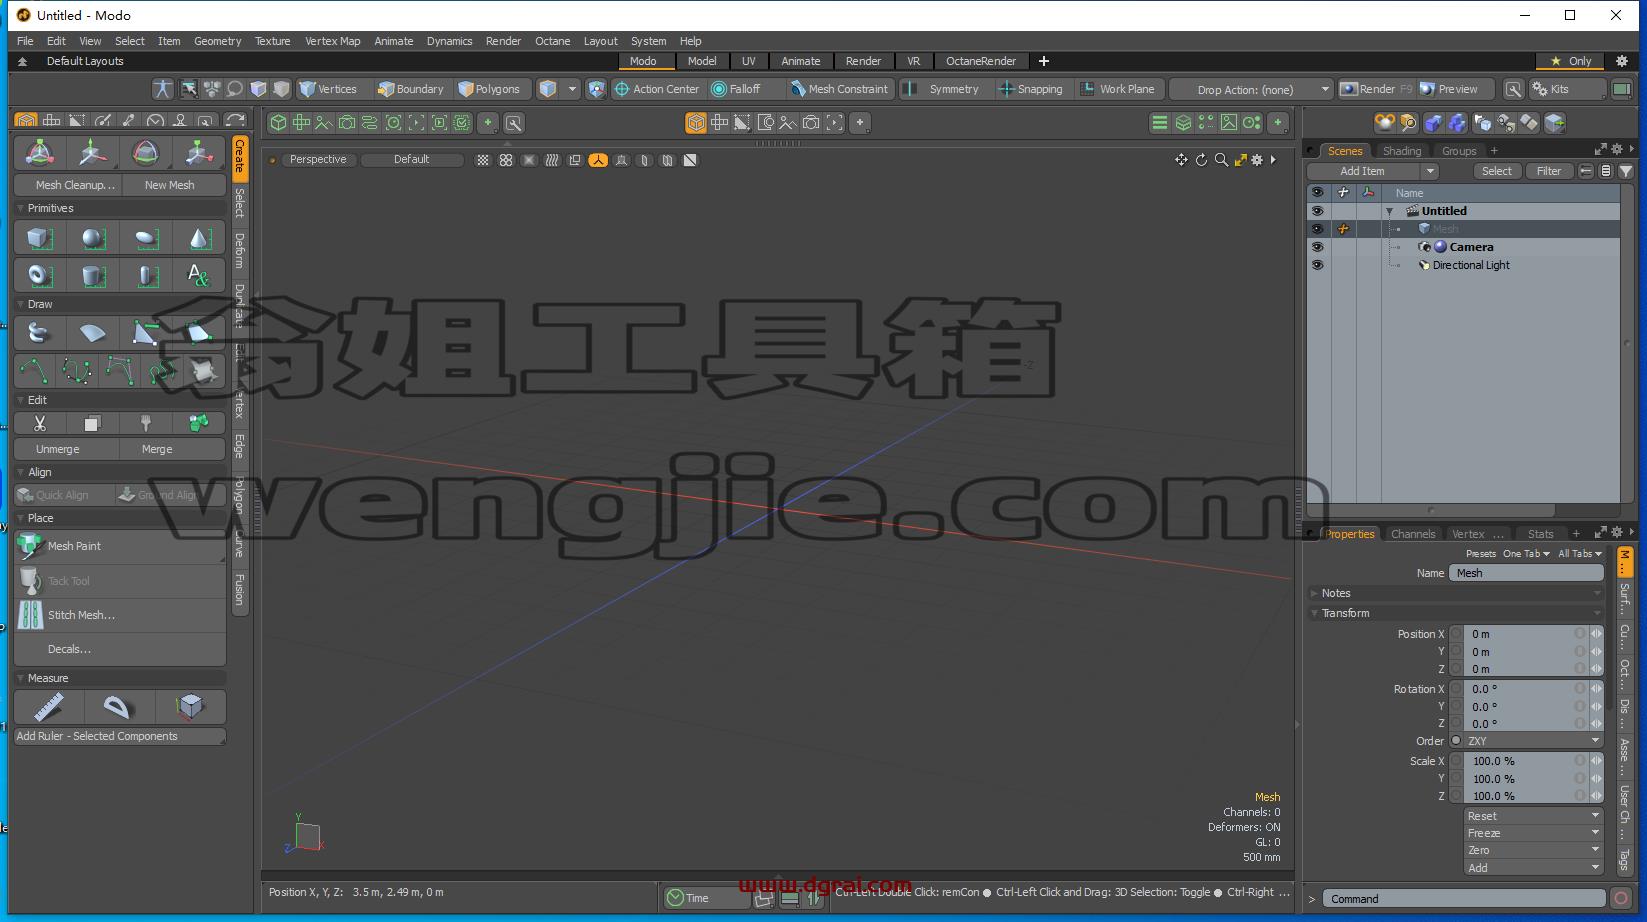The height and width of the screenshot is (922, 1647).
Task: Select the Sphere primitive tool
Action: pyautogui.click(x=93, y=238)
